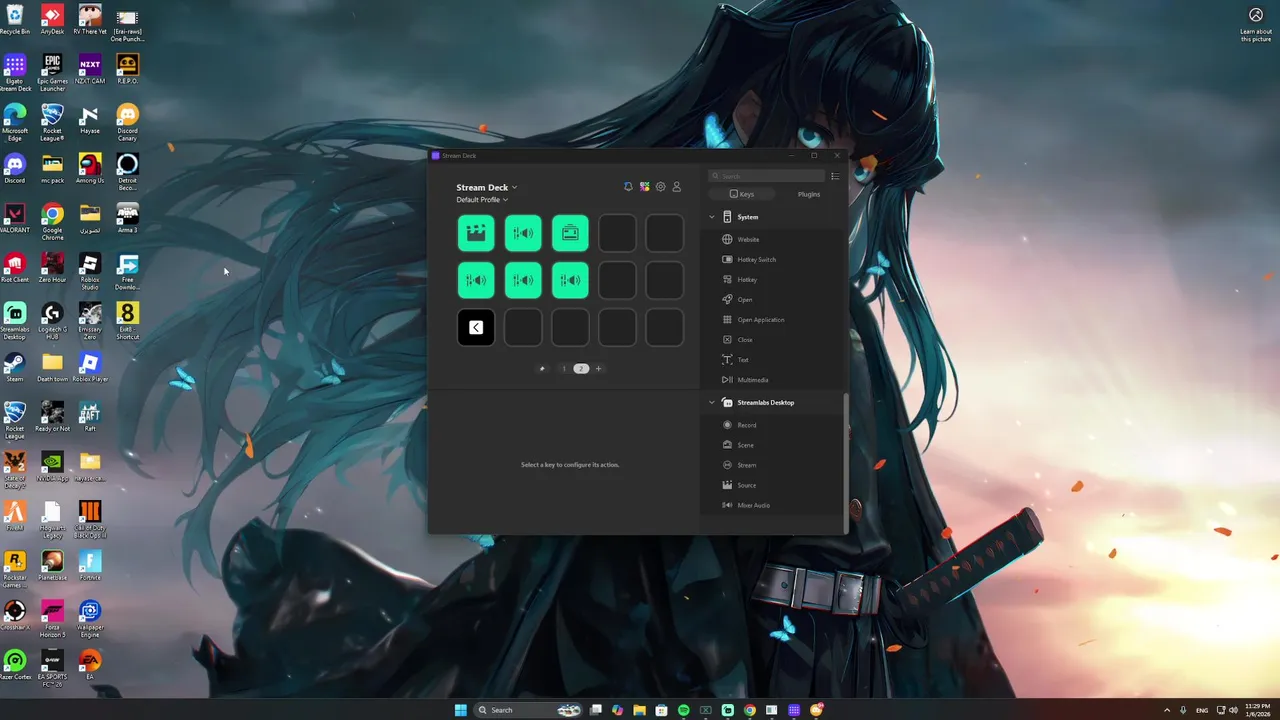Collapse the Streamlabs Desktop category chevron
This screenshot has width=1280, height=720.
(712, 402)
